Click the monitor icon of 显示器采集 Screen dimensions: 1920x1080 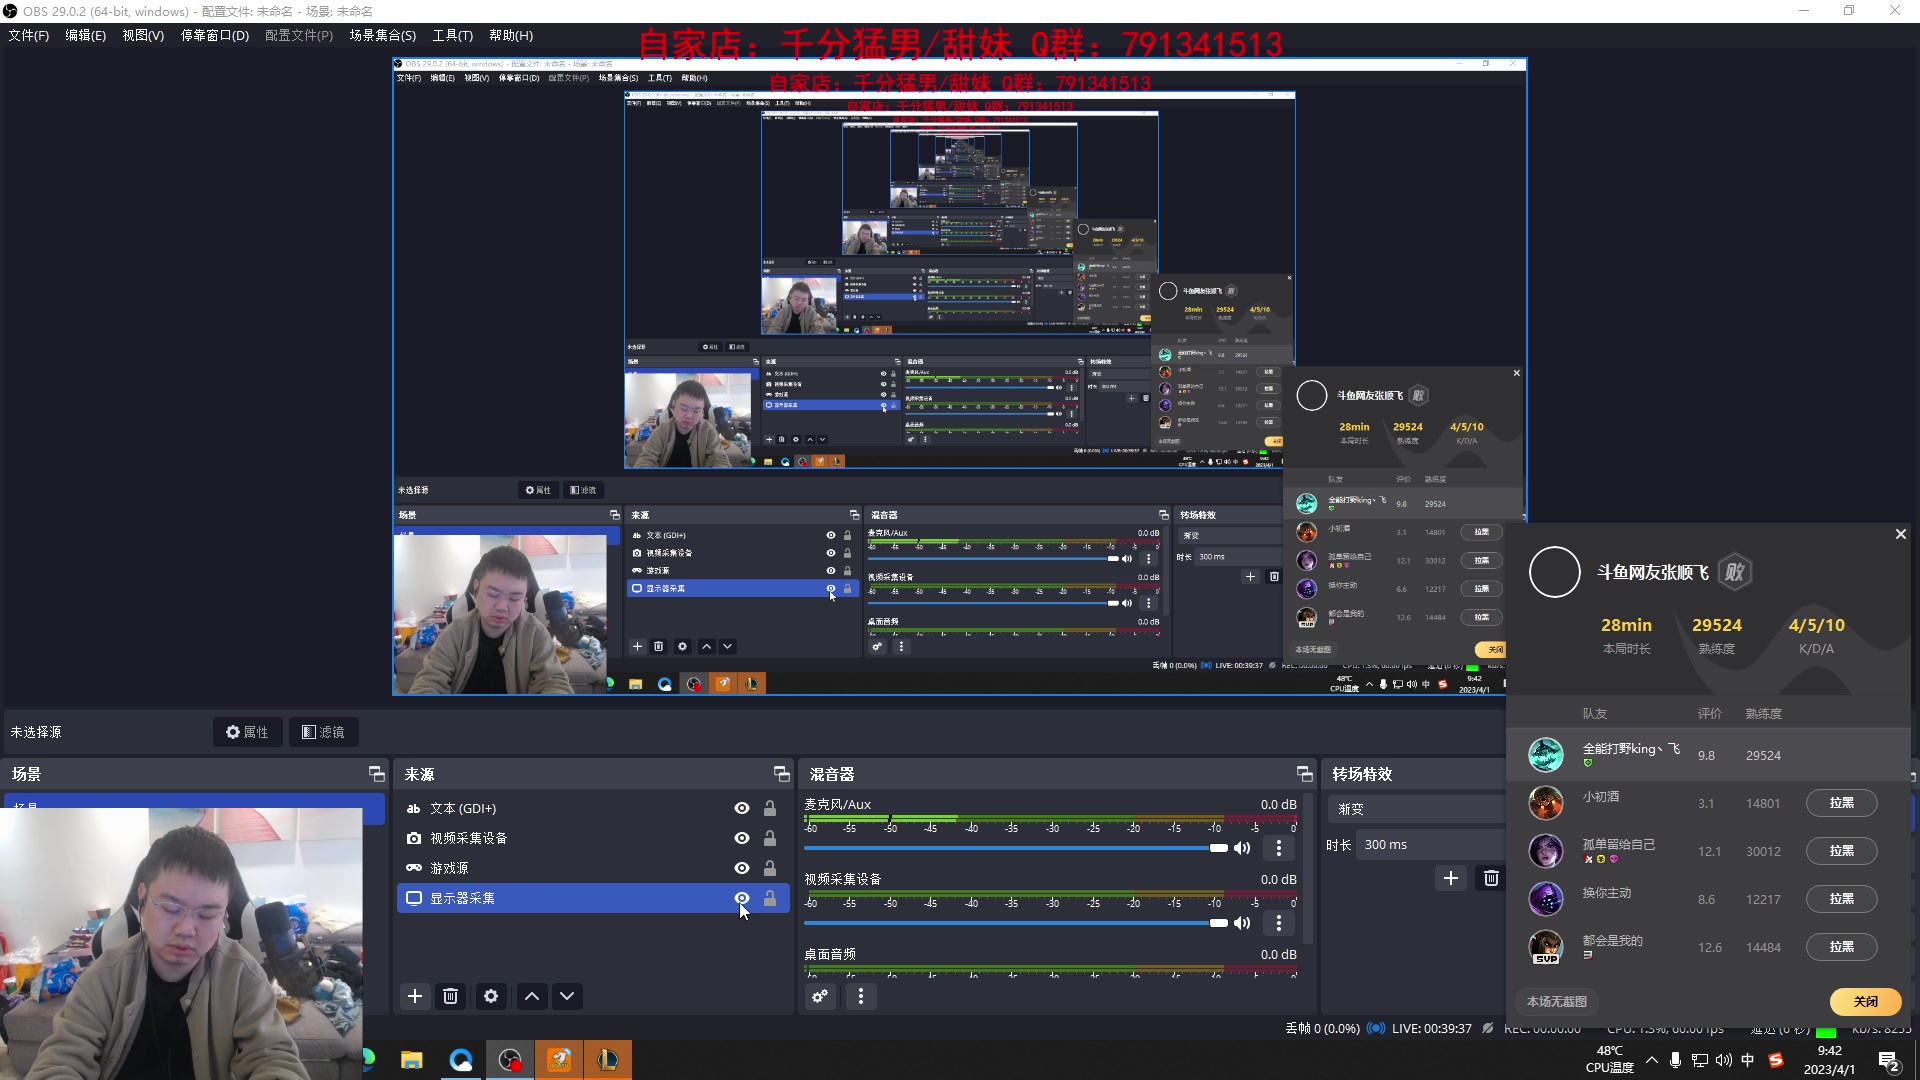(414, 898)
